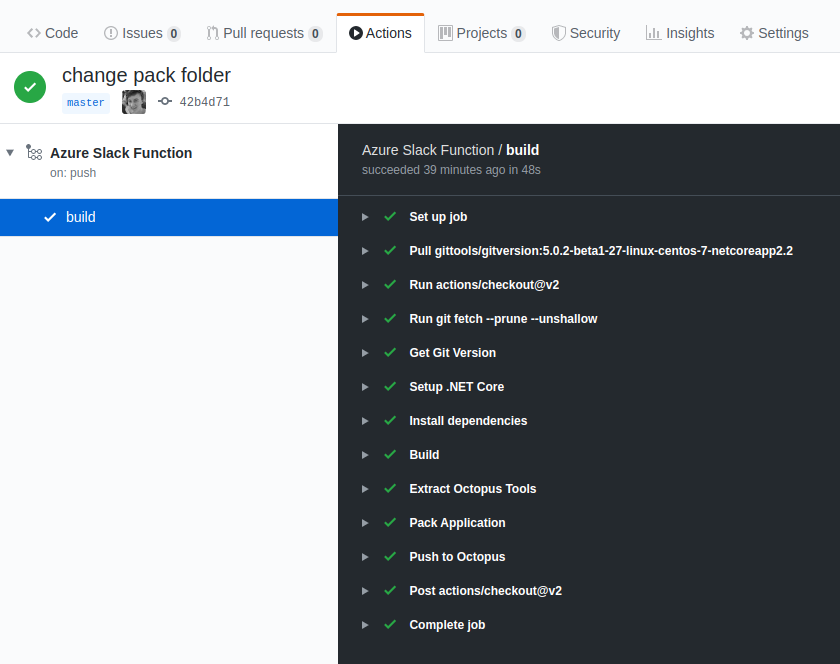Expand the Complete job step arrow
This screenshot has height=664, width=840.
[365, 625]
